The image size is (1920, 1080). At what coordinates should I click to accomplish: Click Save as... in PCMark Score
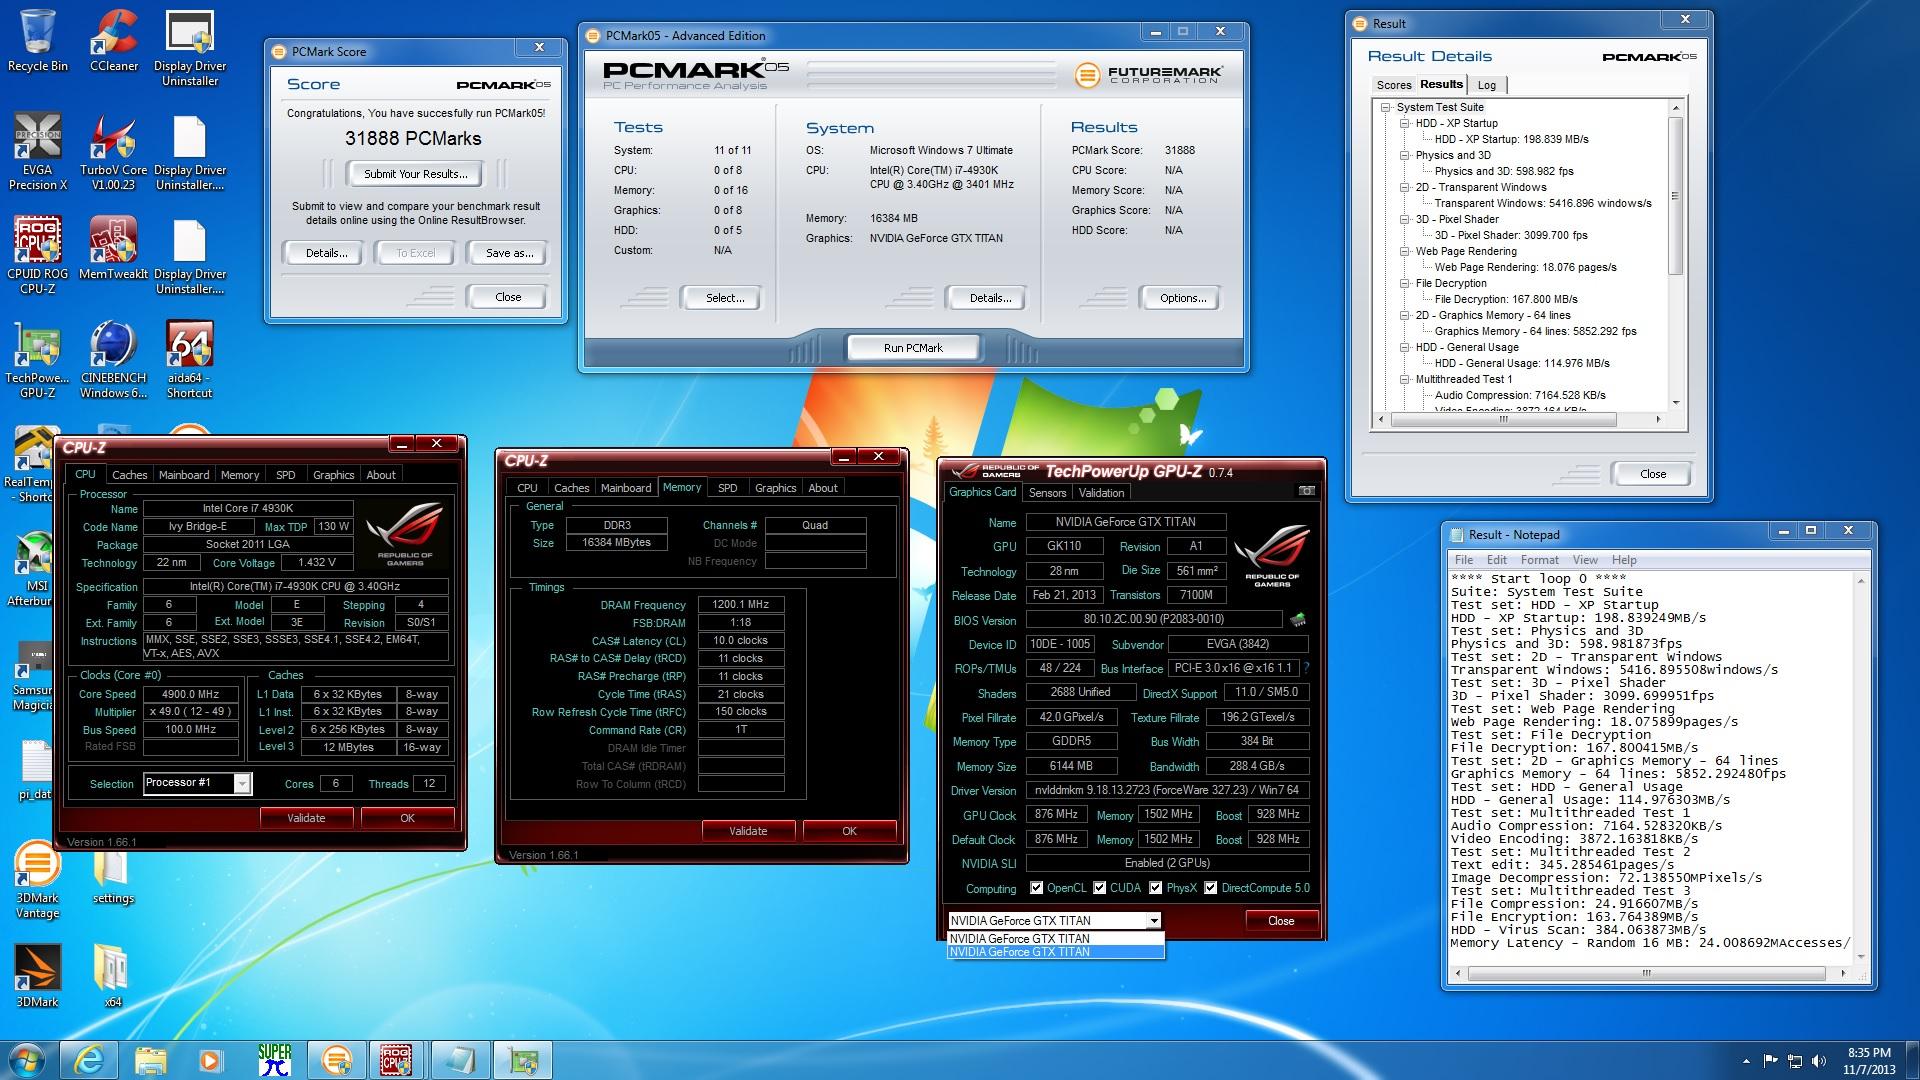(509, 253)
